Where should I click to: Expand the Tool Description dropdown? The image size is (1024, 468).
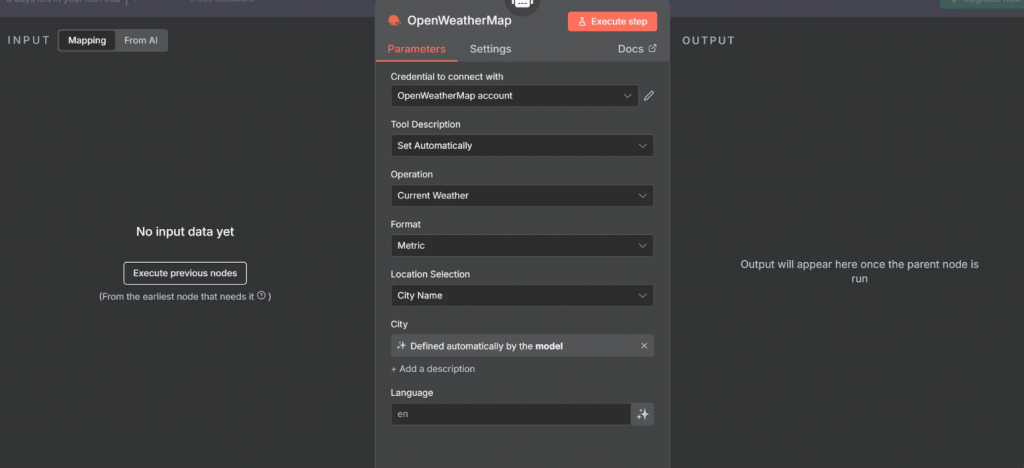[521, 146]
